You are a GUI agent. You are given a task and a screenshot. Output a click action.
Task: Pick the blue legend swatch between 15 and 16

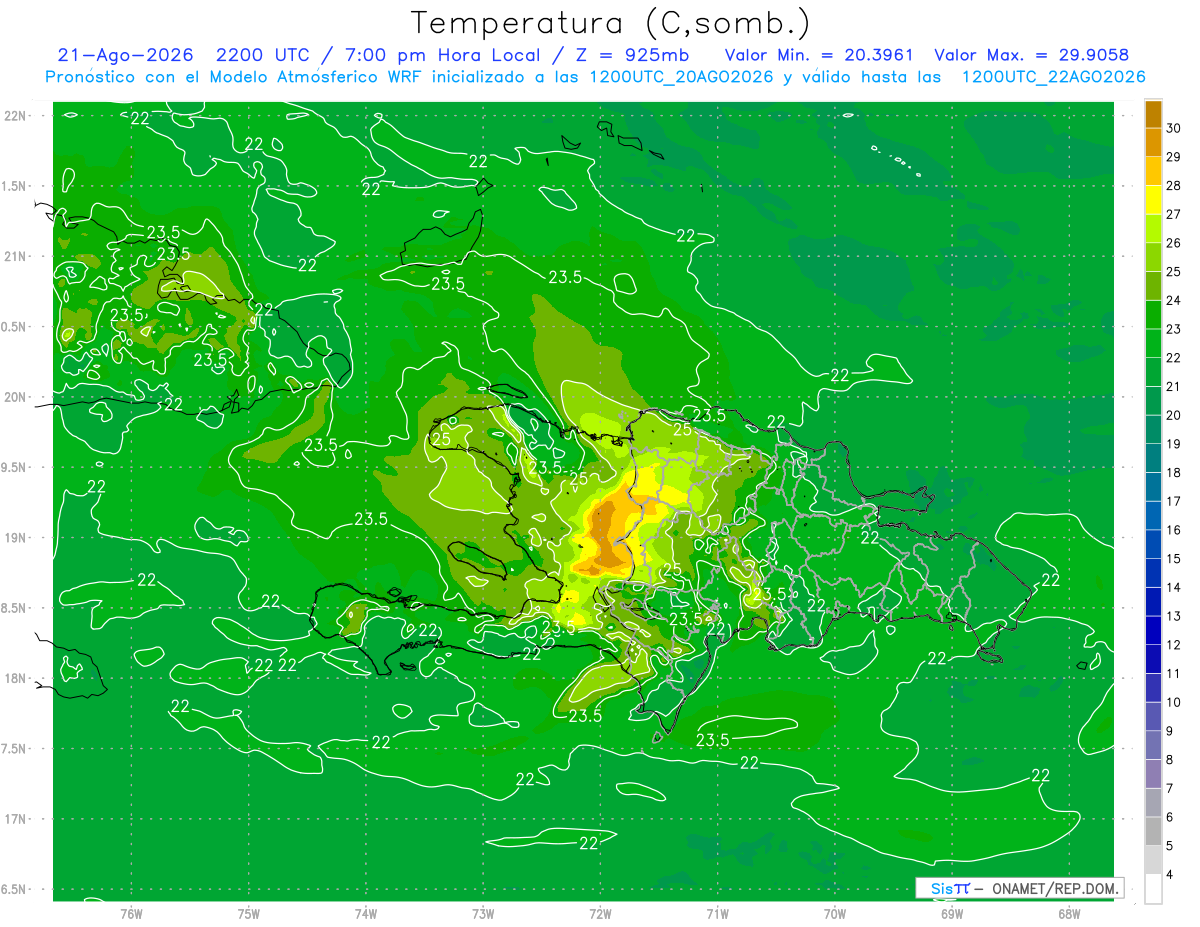(x=1153, y=544)
